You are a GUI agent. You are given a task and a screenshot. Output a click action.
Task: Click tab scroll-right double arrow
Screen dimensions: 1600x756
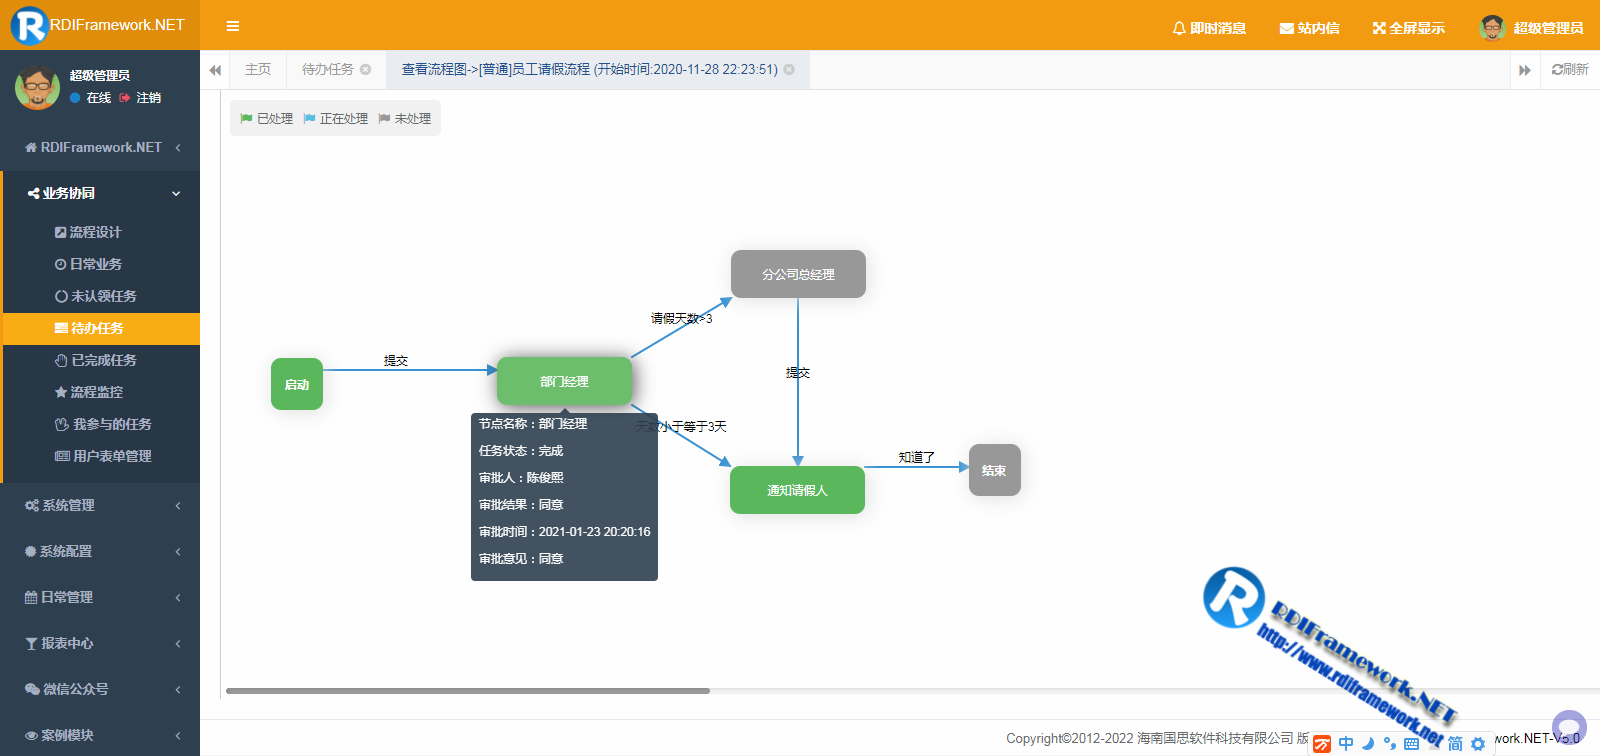pyautogui.click(x=1525, y=70)
